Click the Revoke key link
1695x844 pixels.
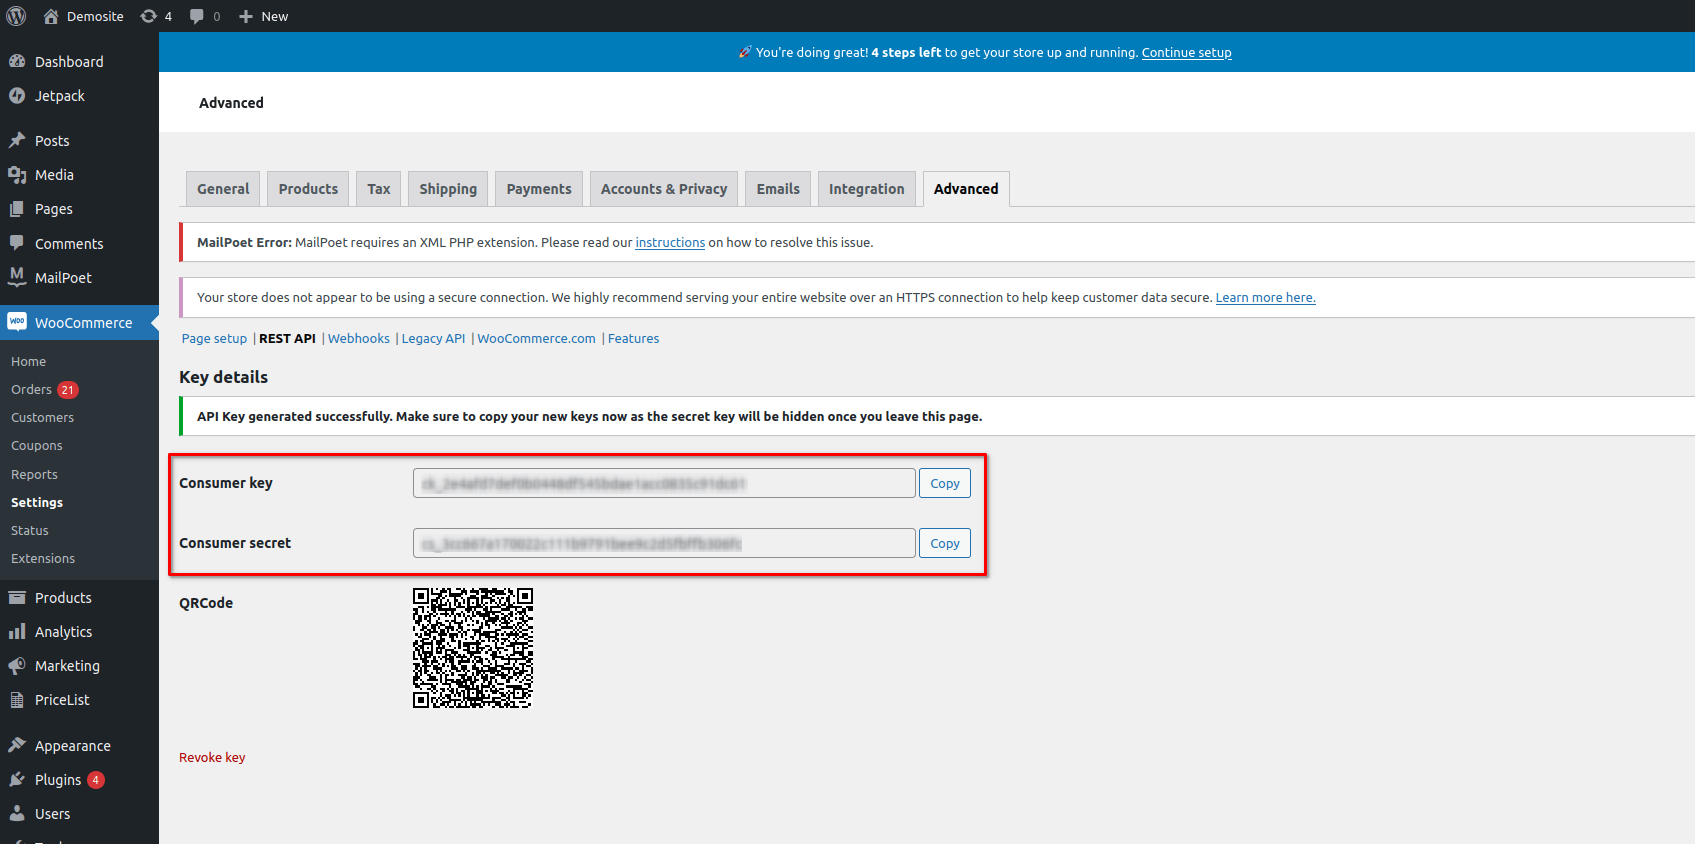pyautogui.click(x=212, y=757)
